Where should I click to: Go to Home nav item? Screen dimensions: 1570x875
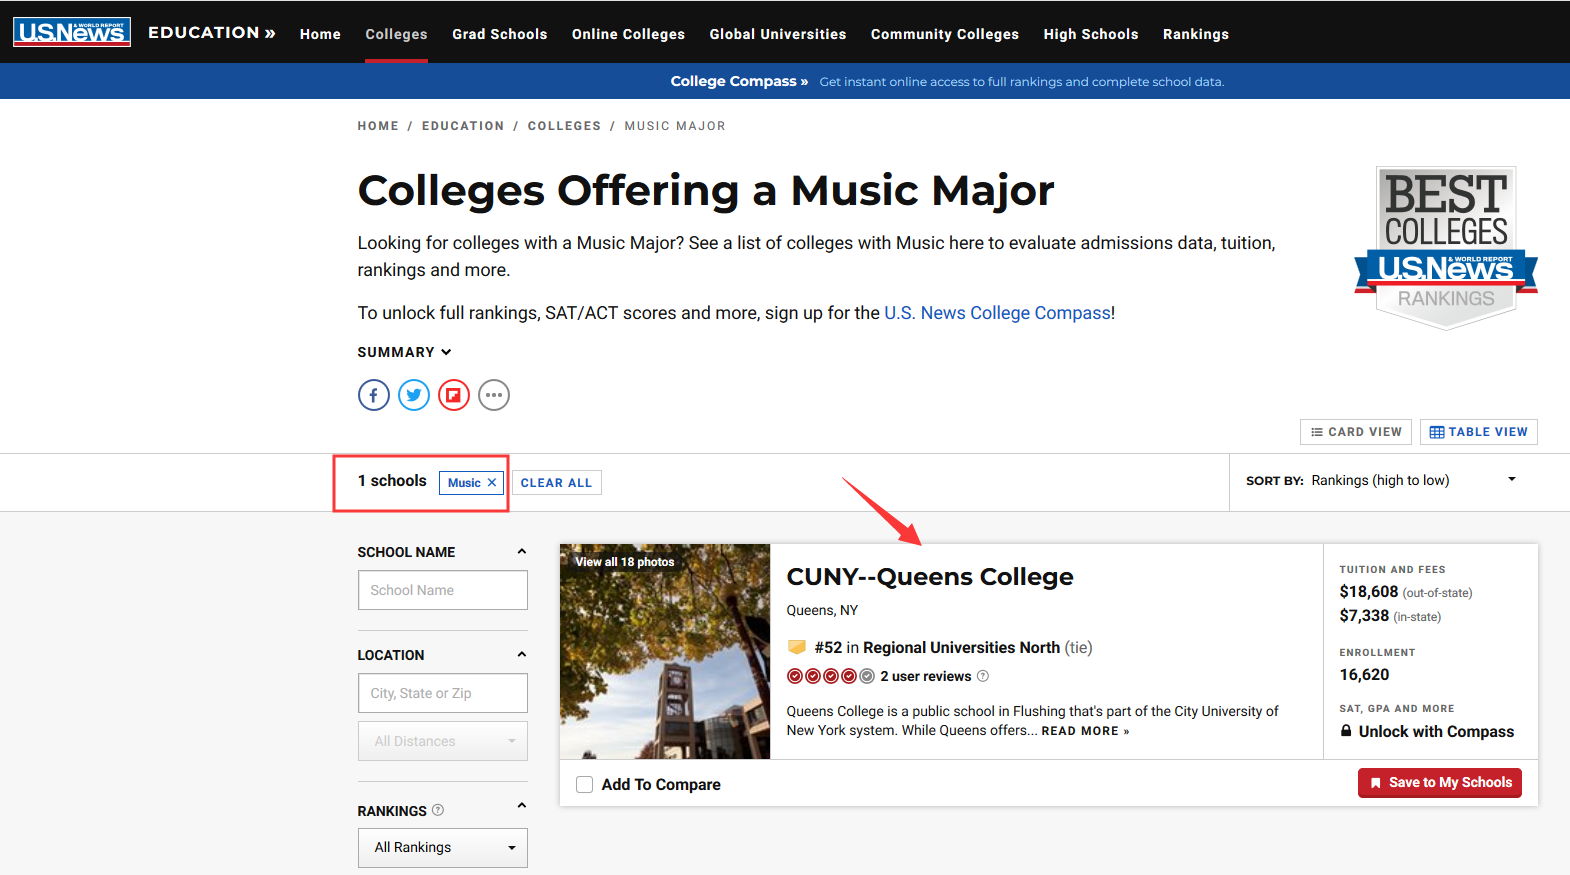coord(320,34)
